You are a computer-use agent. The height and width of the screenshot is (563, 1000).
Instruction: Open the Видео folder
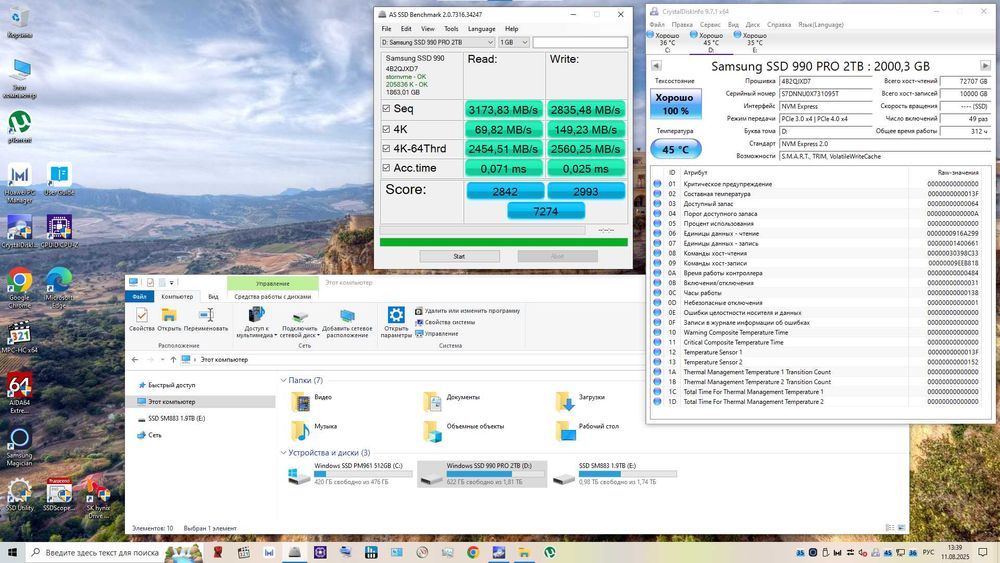pyautogui.click(x=311, y=401)
